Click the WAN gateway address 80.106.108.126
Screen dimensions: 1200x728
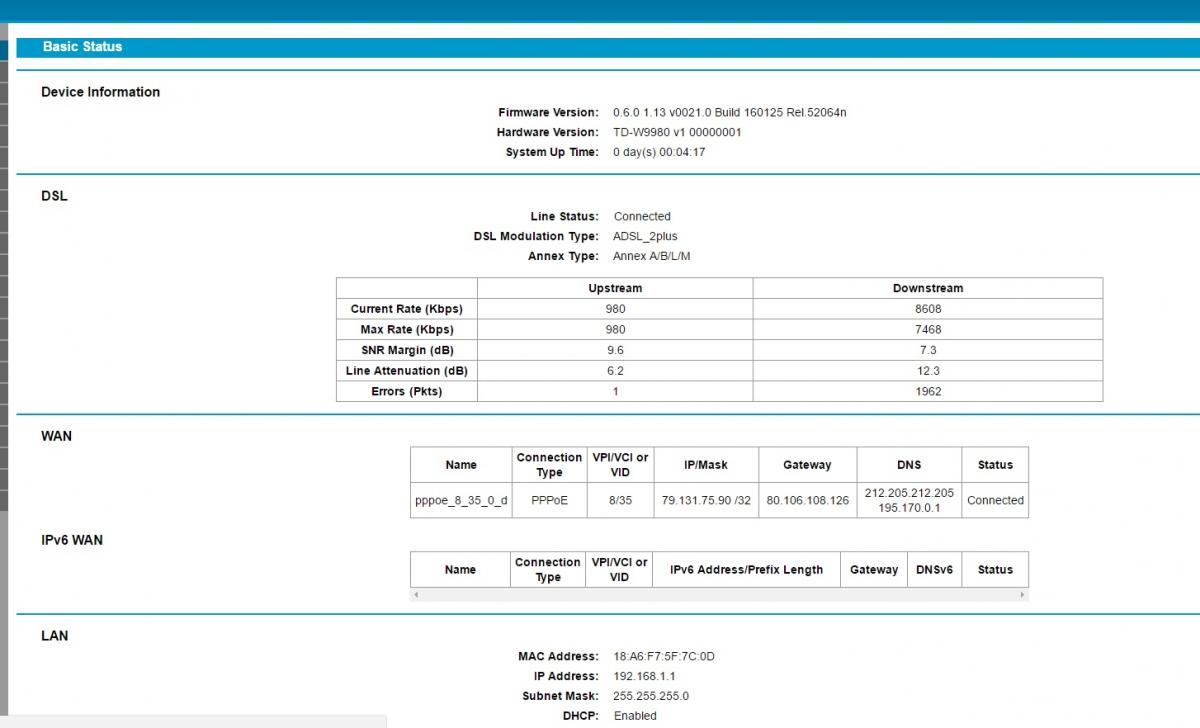point(807,500)
